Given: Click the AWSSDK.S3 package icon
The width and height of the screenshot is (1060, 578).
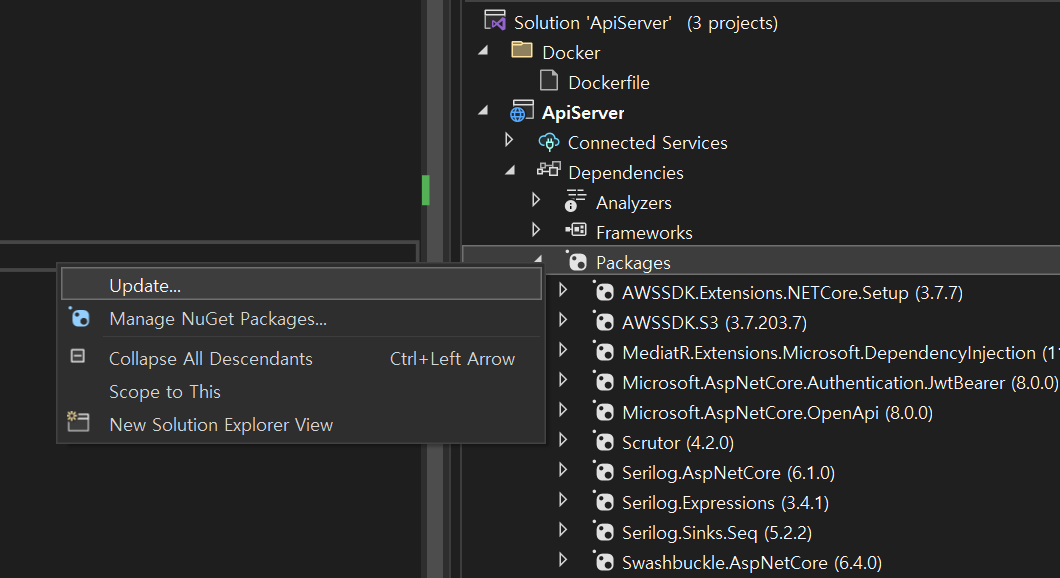Looking at the screenshot, I should pyautogui.click(x=603, y=321).
